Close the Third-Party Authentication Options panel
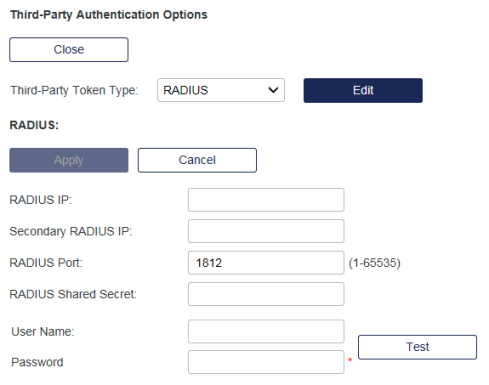The image size is (489, 385). click(x=69, y=50)
